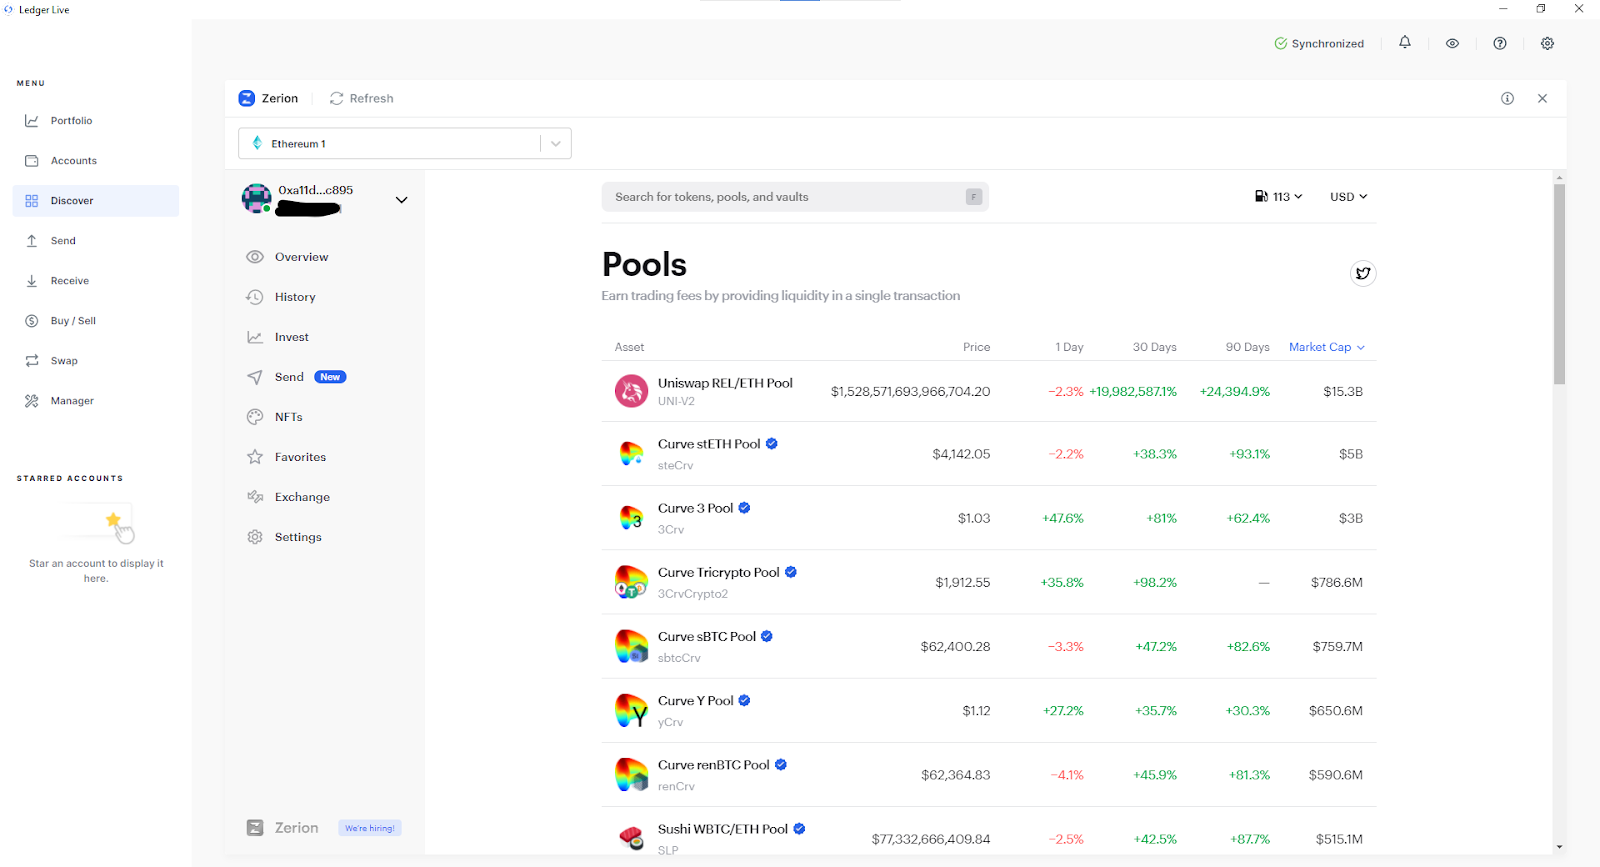The height and width of the screenshot is (867, 1600).
Task: Click the wallet avatar icon
Action: pos(257,199)
